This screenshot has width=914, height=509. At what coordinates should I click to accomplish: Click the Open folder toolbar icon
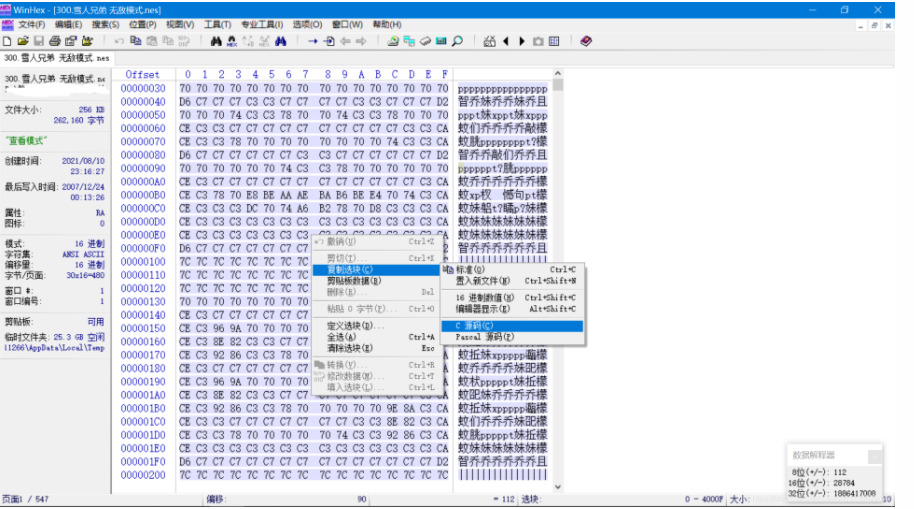[x=87, y=41]
